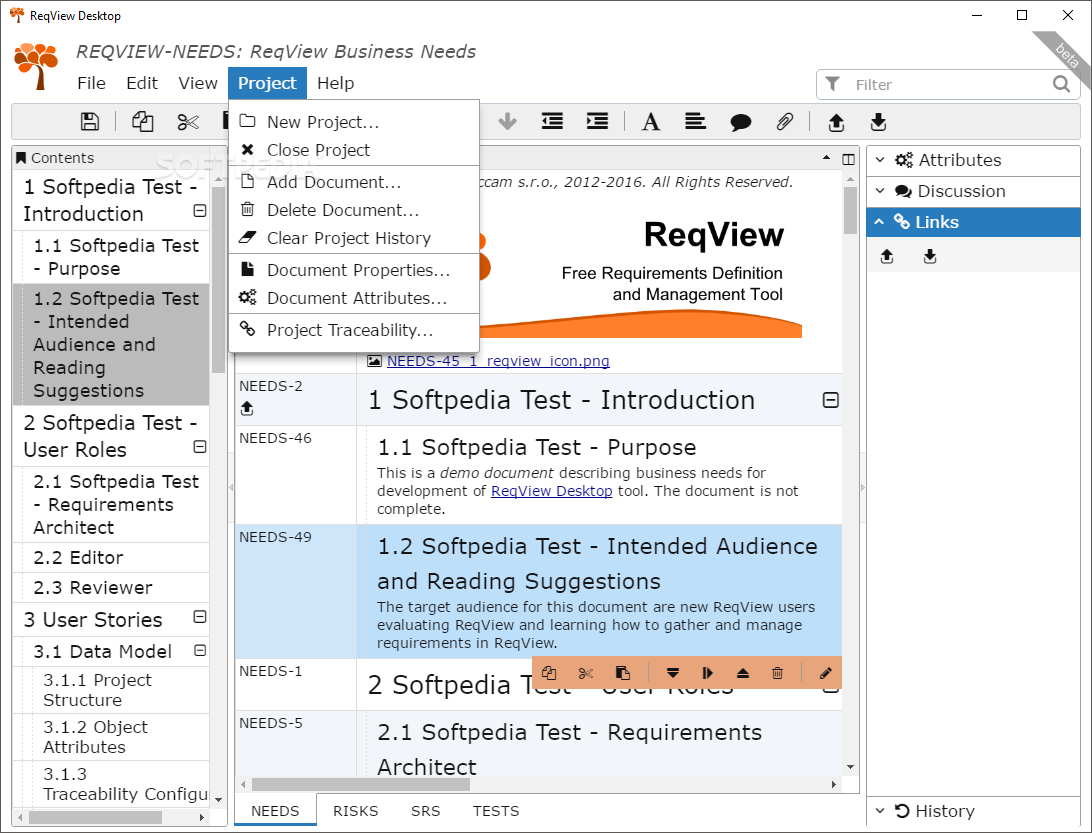Collapse Introduction section heading in document
1092x833 pixels.
point(830,400)
